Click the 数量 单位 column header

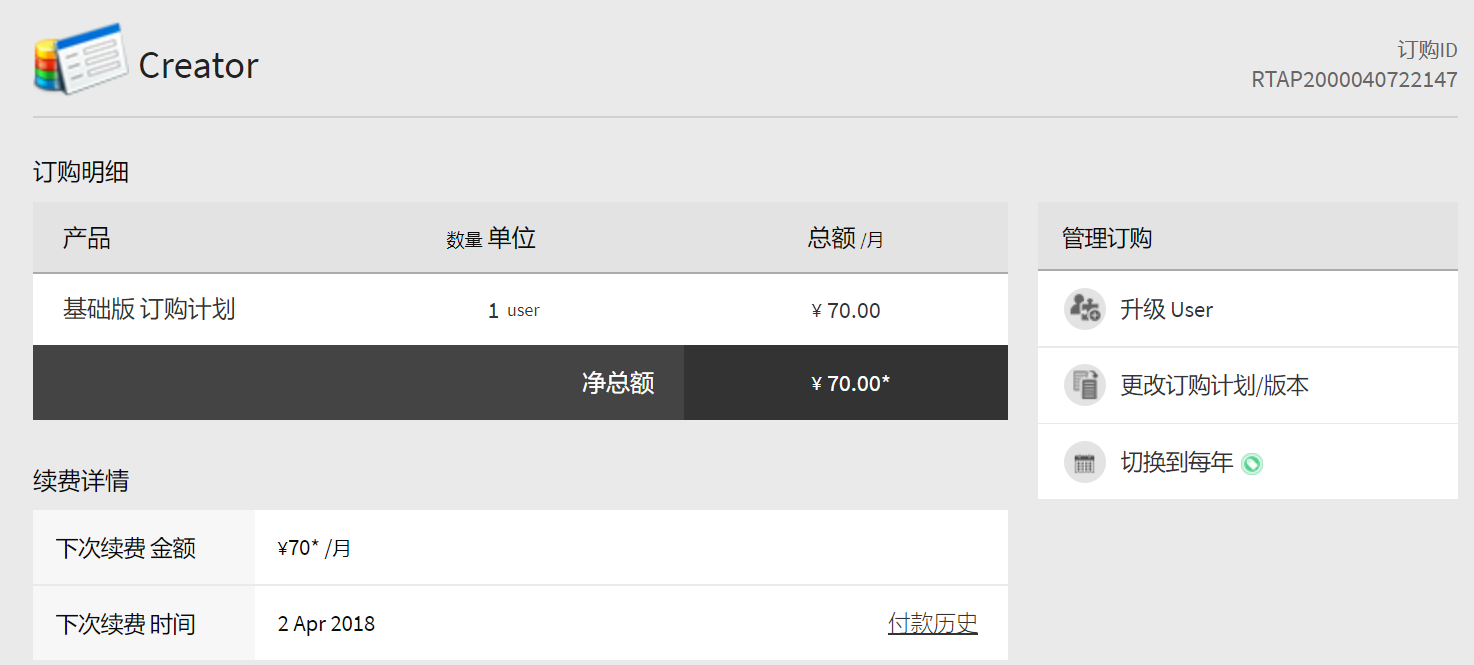[x=490, y=238]
